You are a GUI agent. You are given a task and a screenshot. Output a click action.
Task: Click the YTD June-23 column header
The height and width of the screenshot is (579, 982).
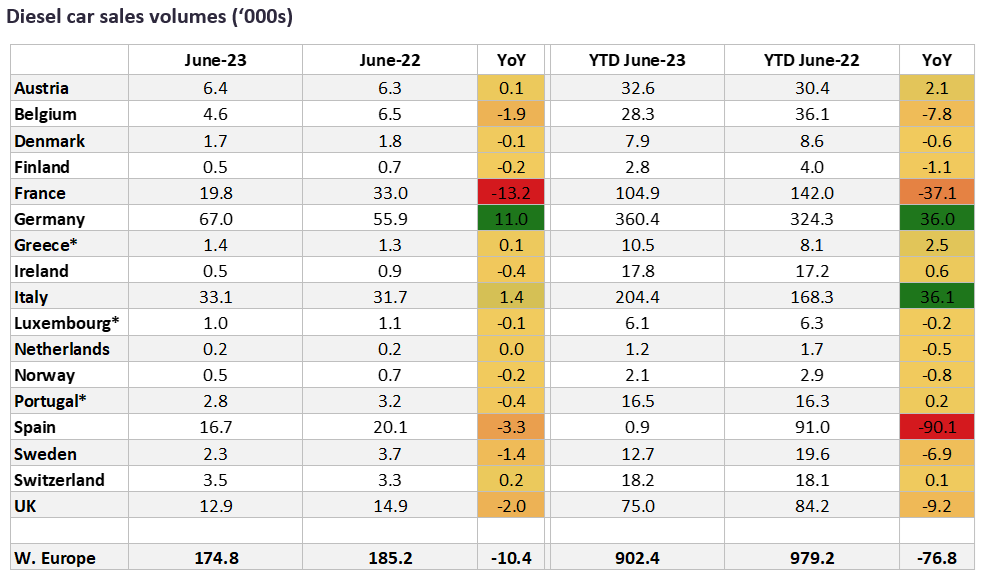click(x=638, y=60)
